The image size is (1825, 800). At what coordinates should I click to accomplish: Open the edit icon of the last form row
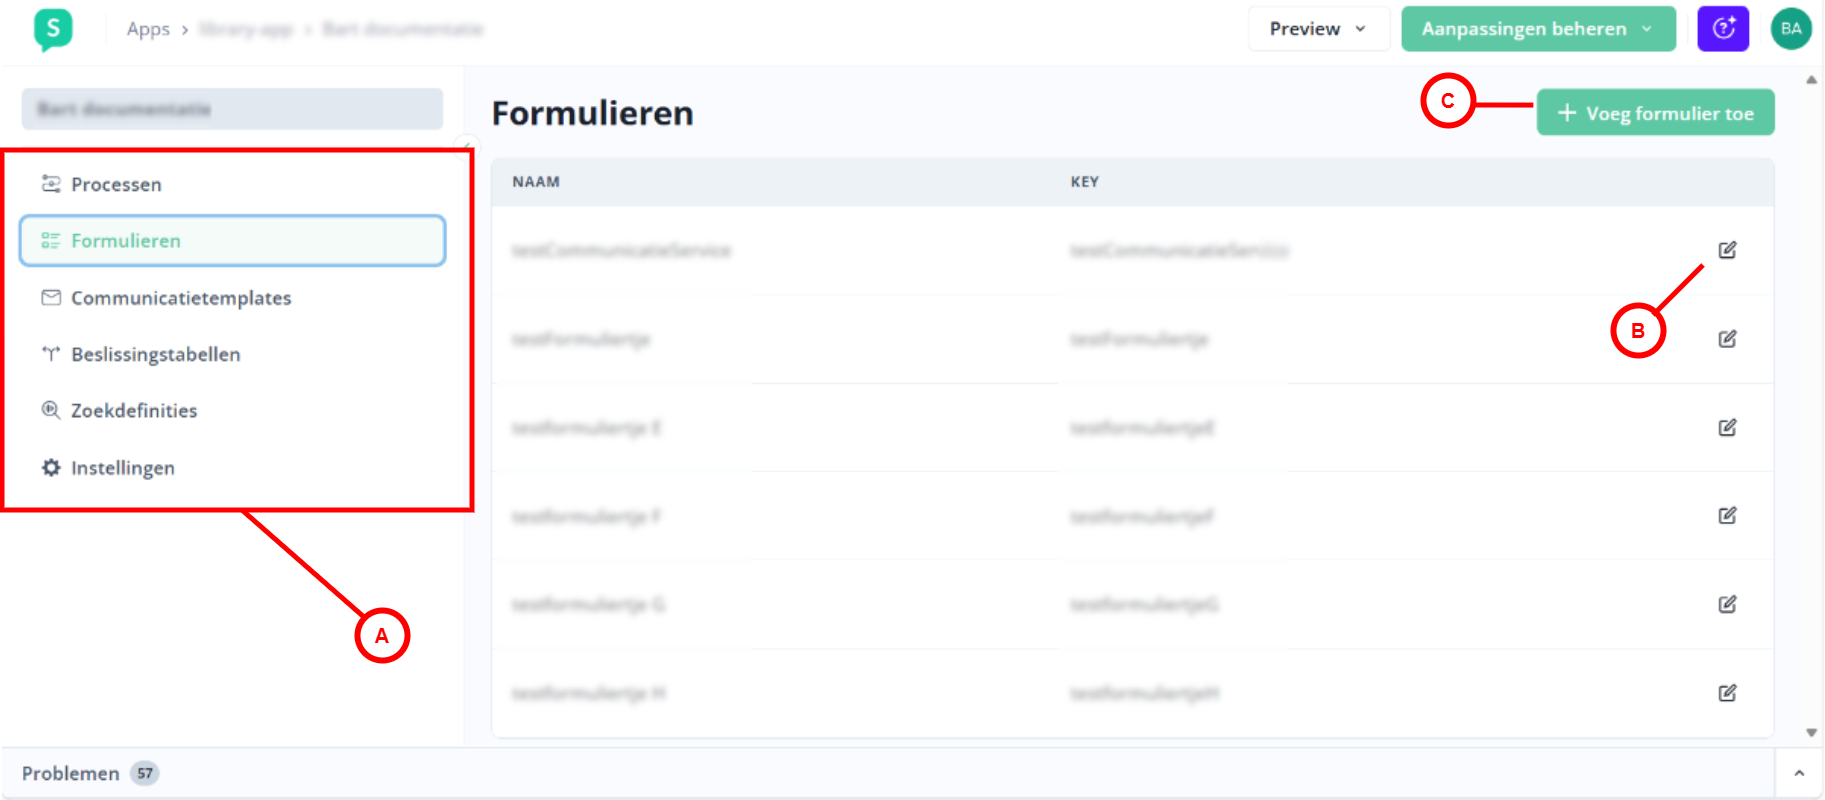pyautogui.click(x=1727, y=693)
